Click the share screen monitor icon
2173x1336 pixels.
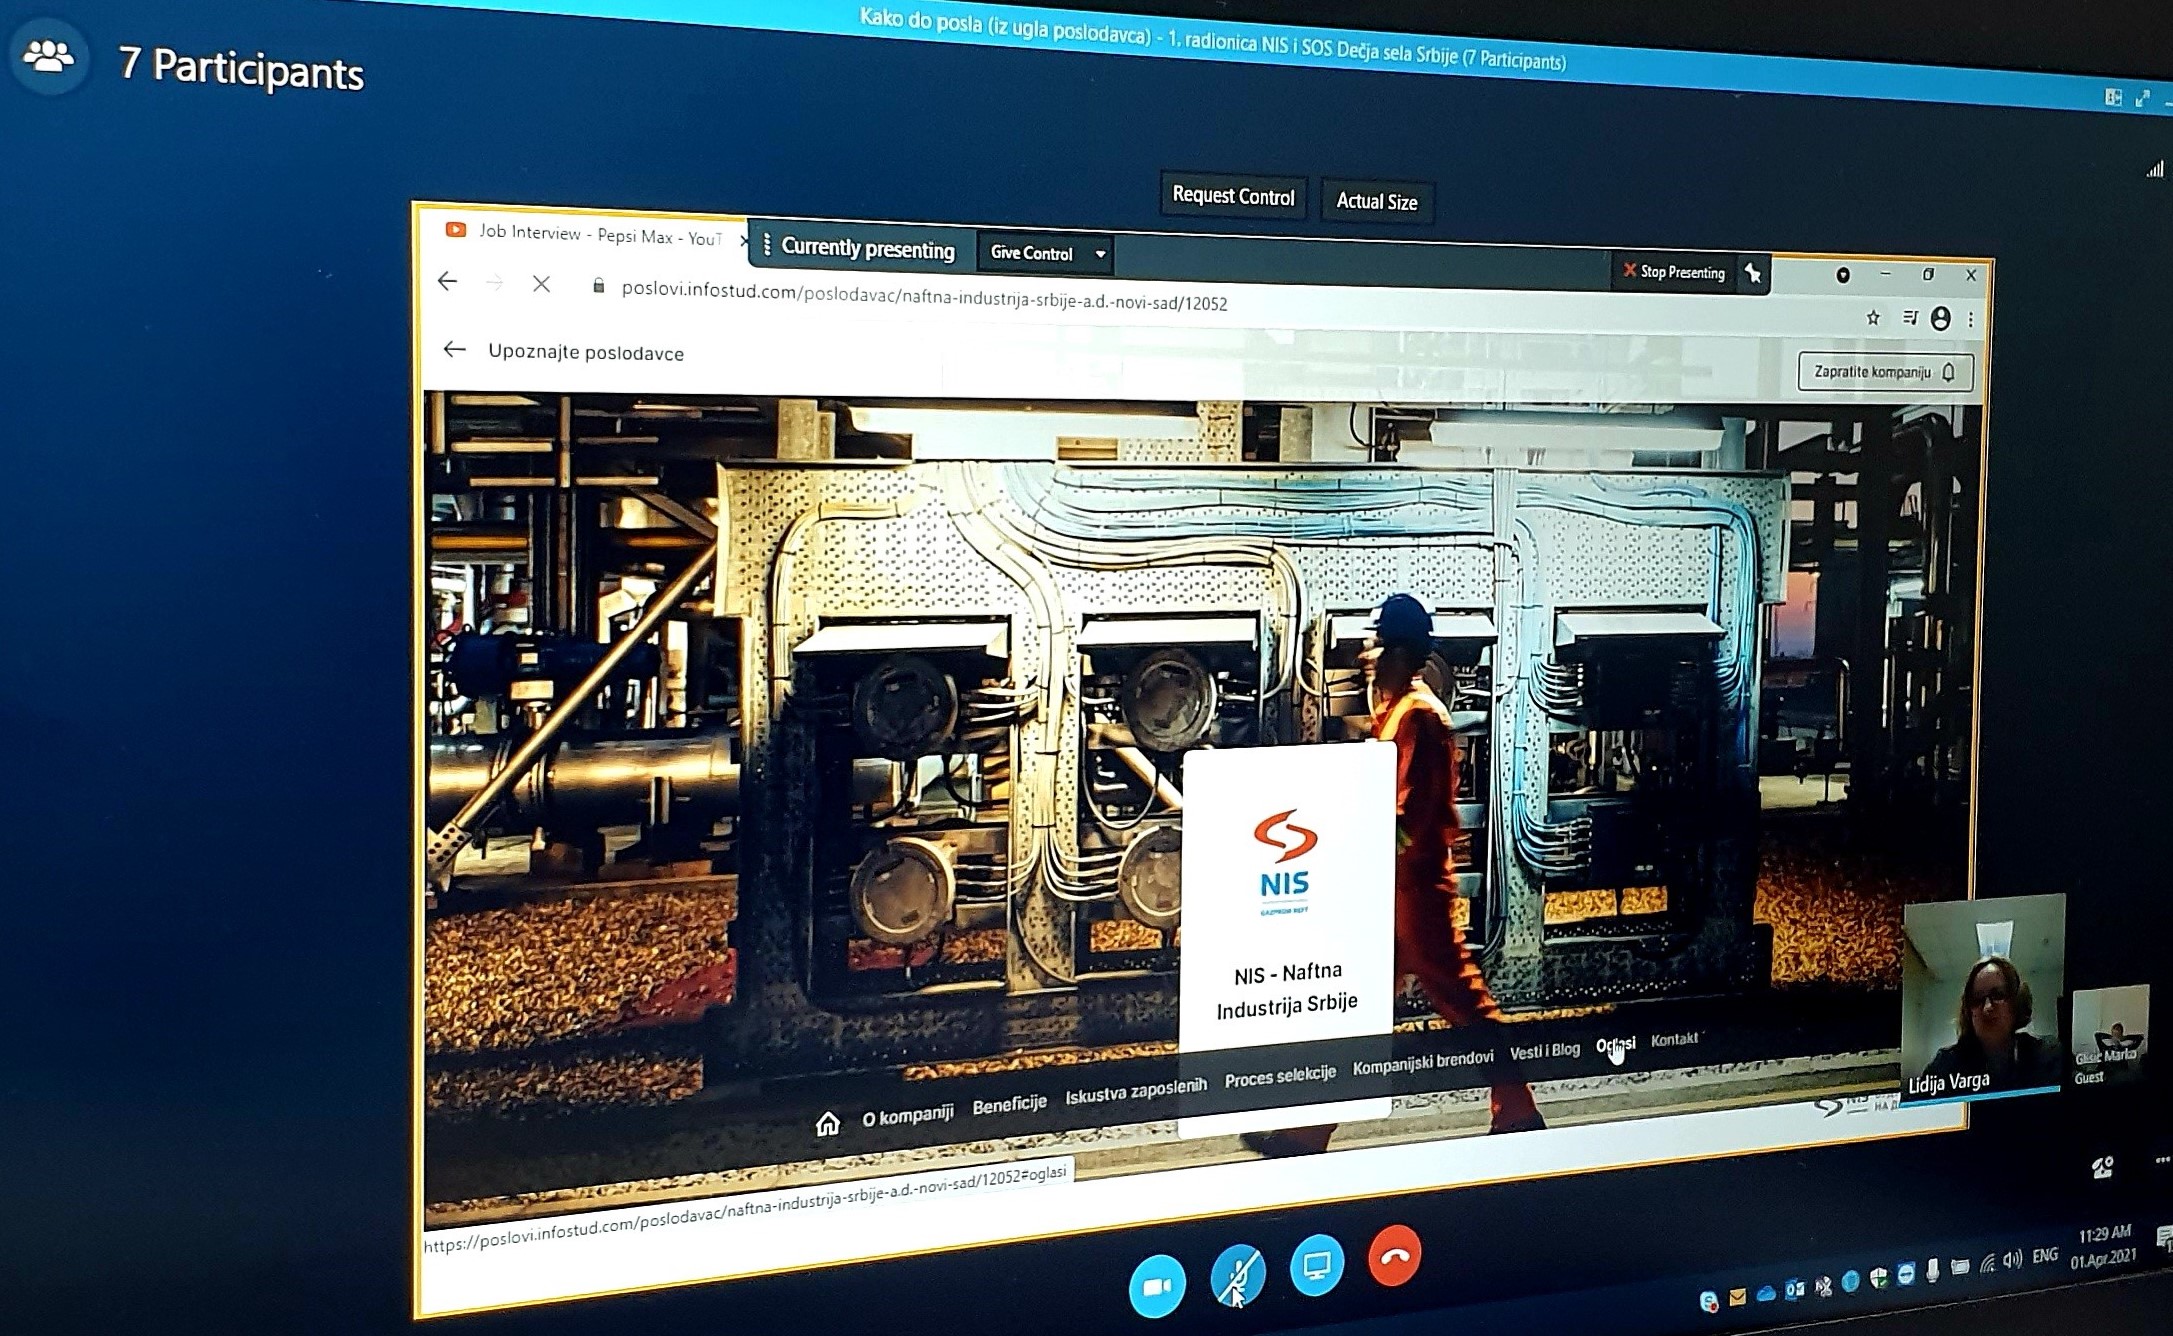pyautogui.click(x=1316, y=1266)
